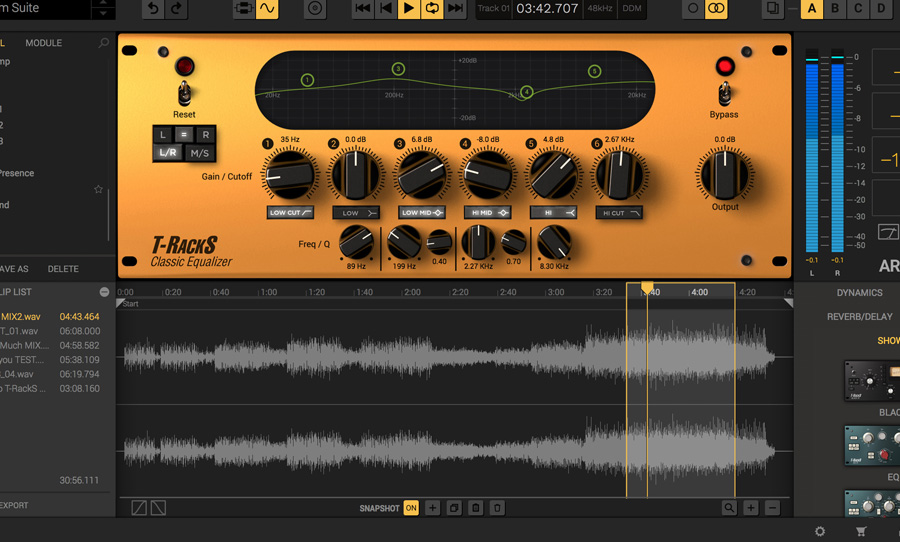Remove clip with minus icon in clip list
Viewport: 900px width, 542px height.
coord(104,292)
